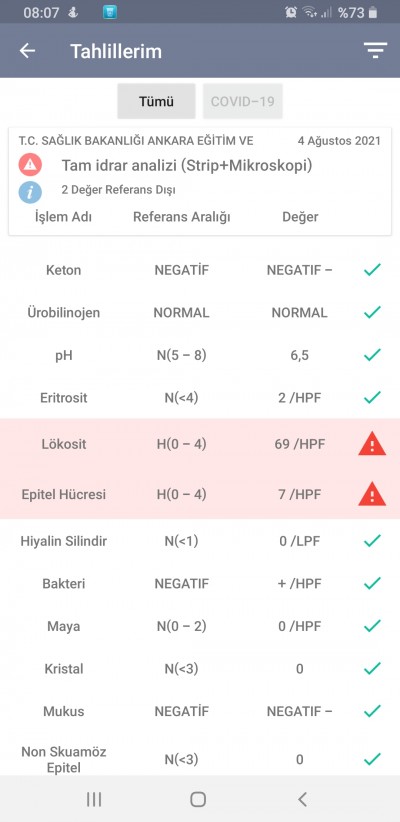Screen dimensions: 400x822
Task: Tap red warning icon beside test title
Action: point(30,165)
